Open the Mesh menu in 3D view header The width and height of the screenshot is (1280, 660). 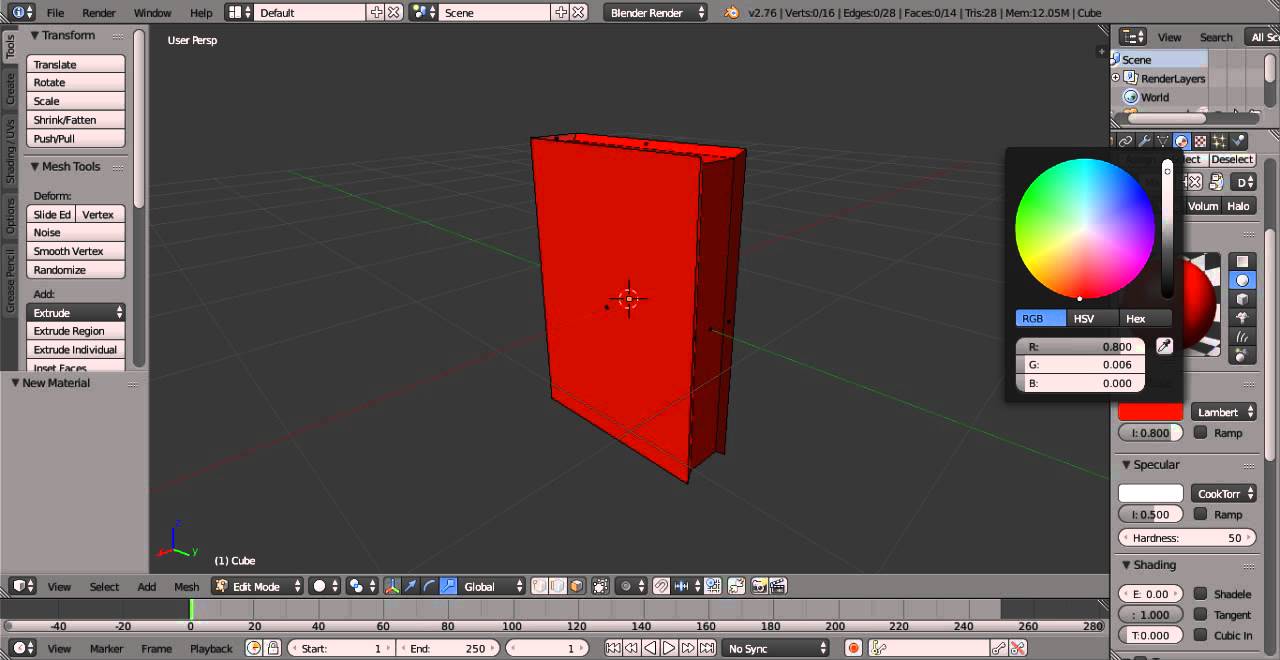187,586
